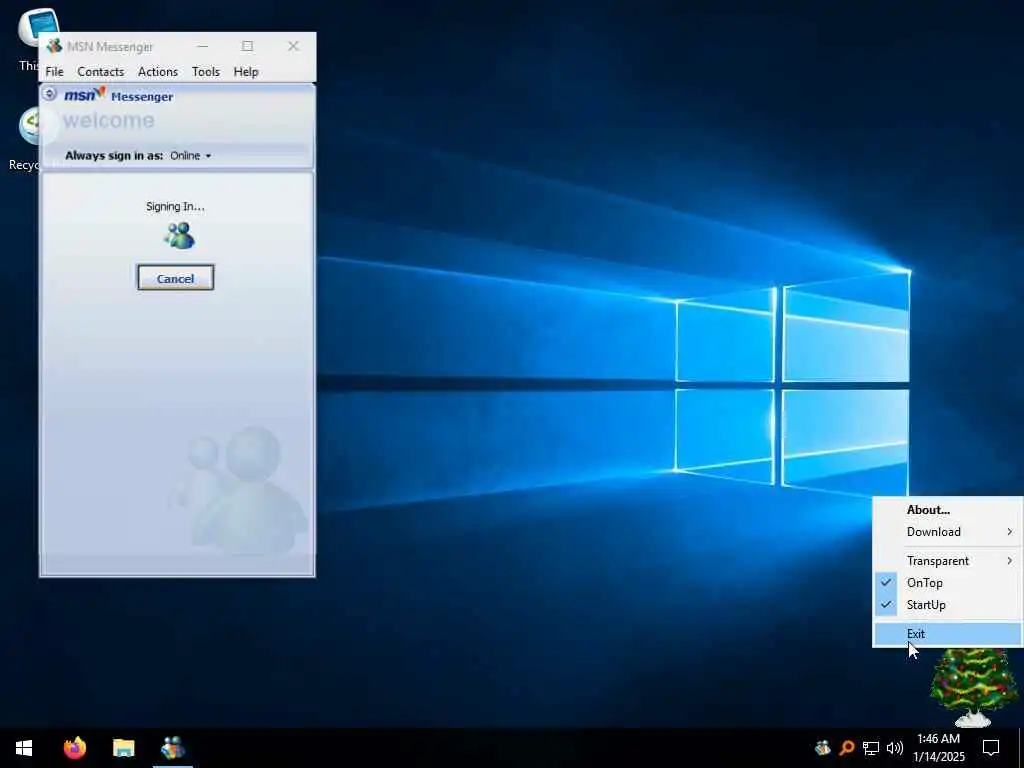The height and width of the screenshot is (768, 1024).
Task: Click the Signing In... status text
Action: [175, 206]
